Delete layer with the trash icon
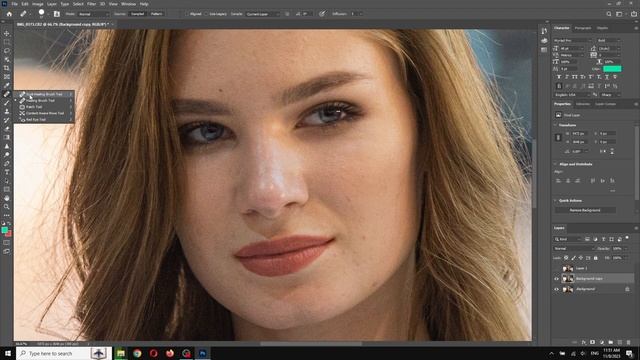Viewport: 640px width, 360px height. tap(629, 342)
